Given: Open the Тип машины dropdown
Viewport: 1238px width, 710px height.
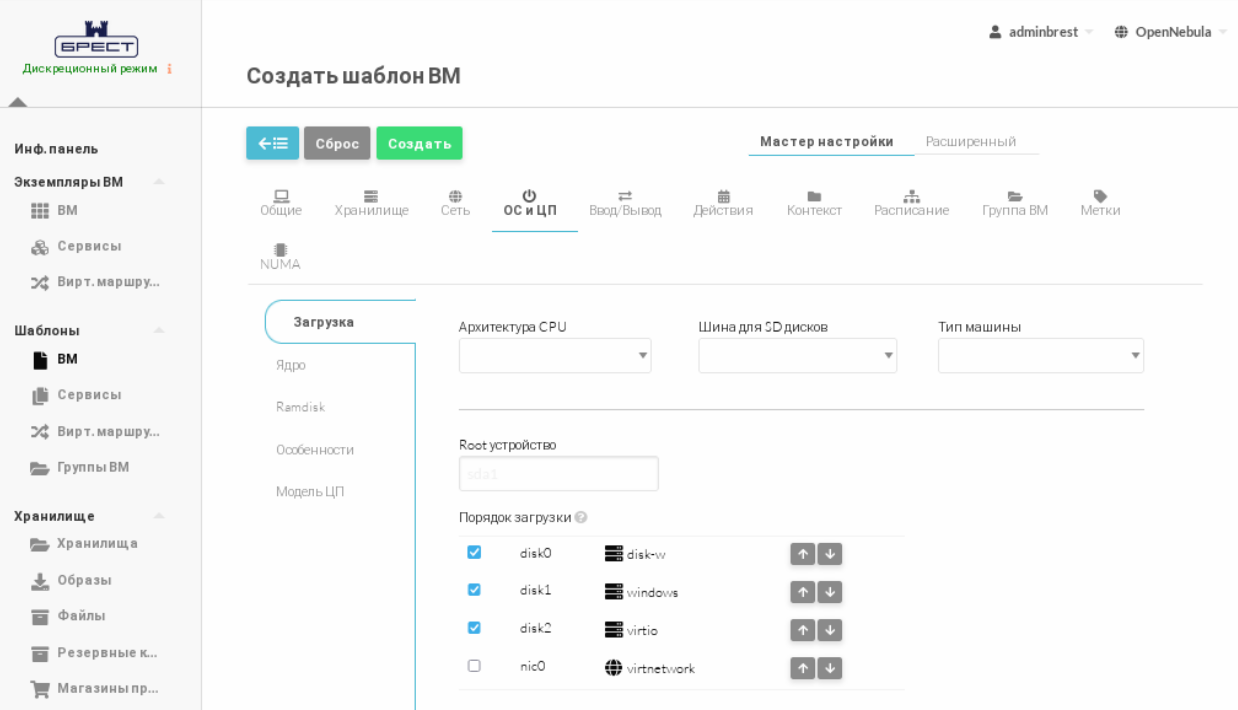Looking at the screenshot, I should tap(1040, 355).
